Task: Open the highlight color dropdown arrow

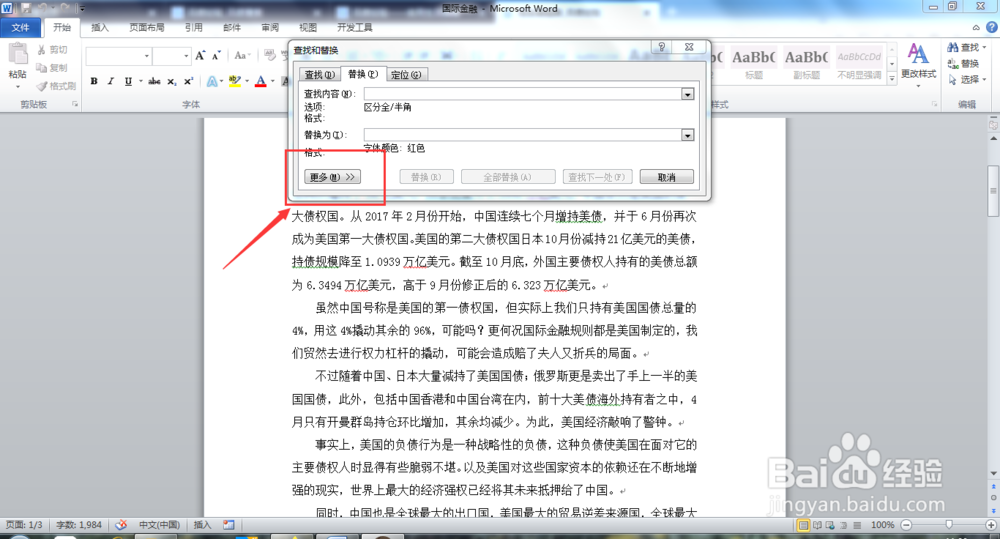Action: point(246,81)
